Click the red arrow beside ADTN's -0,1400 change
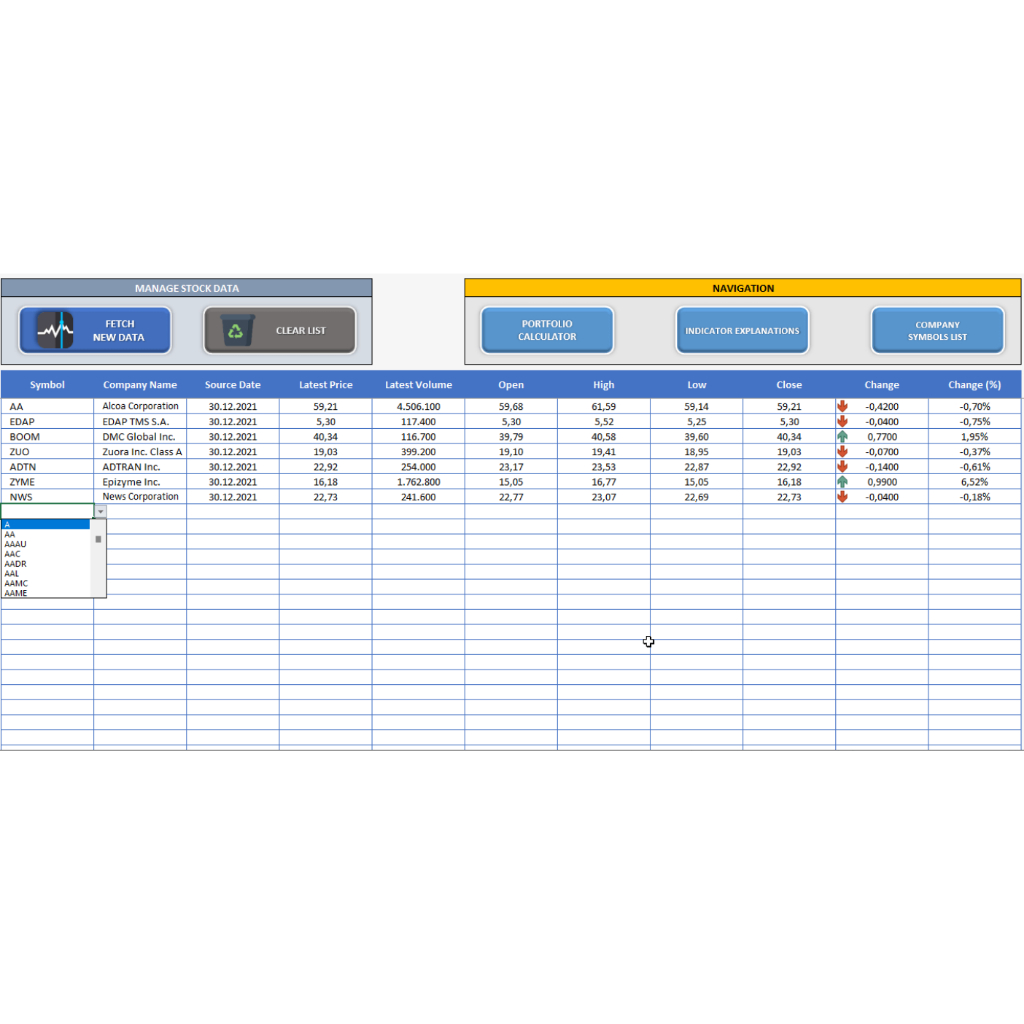The height and width of the screenshot is (1024, 1024). click(x=841, y=466)
